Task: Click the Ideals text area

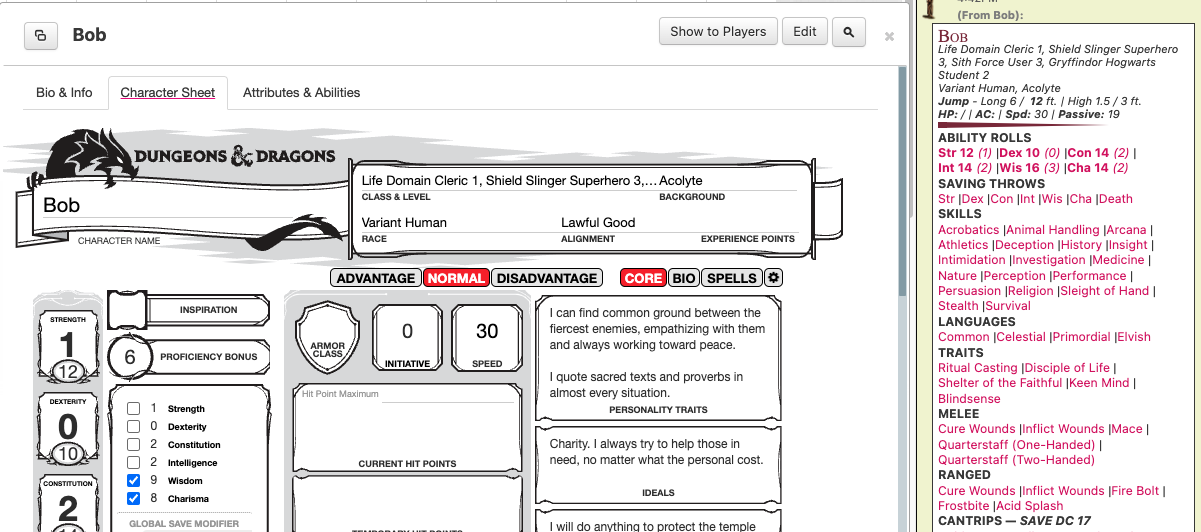Action: click(x=658, y=459)
